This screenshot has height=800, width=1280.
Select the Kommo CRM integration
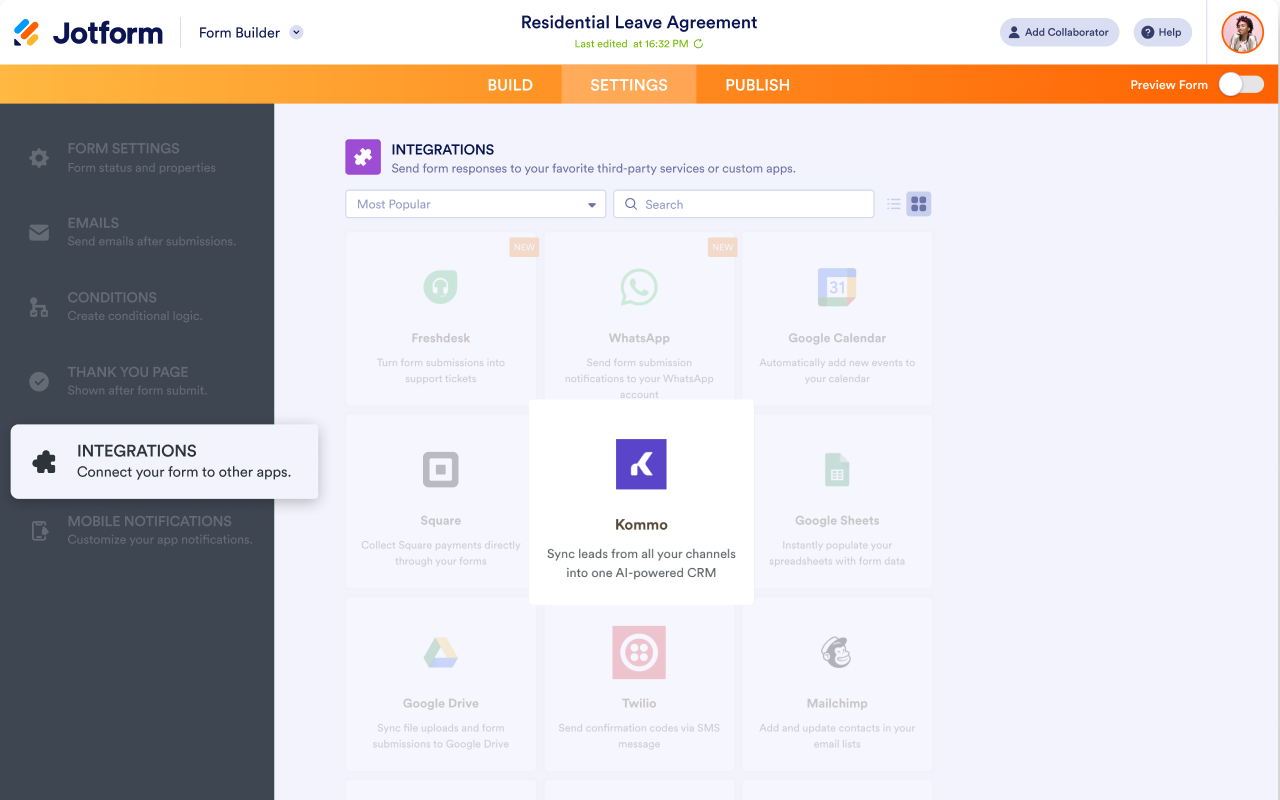tap(640, 500)
